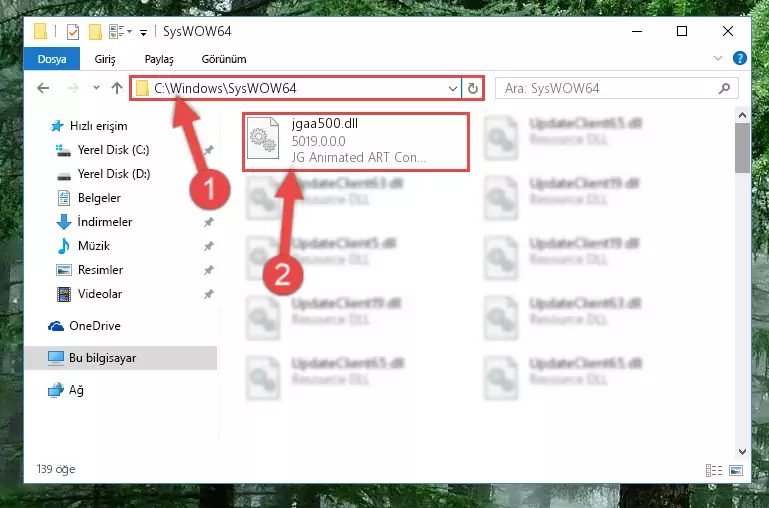
Task: Click the New folder icon in title bar
Action: click(x=95, y=32)
